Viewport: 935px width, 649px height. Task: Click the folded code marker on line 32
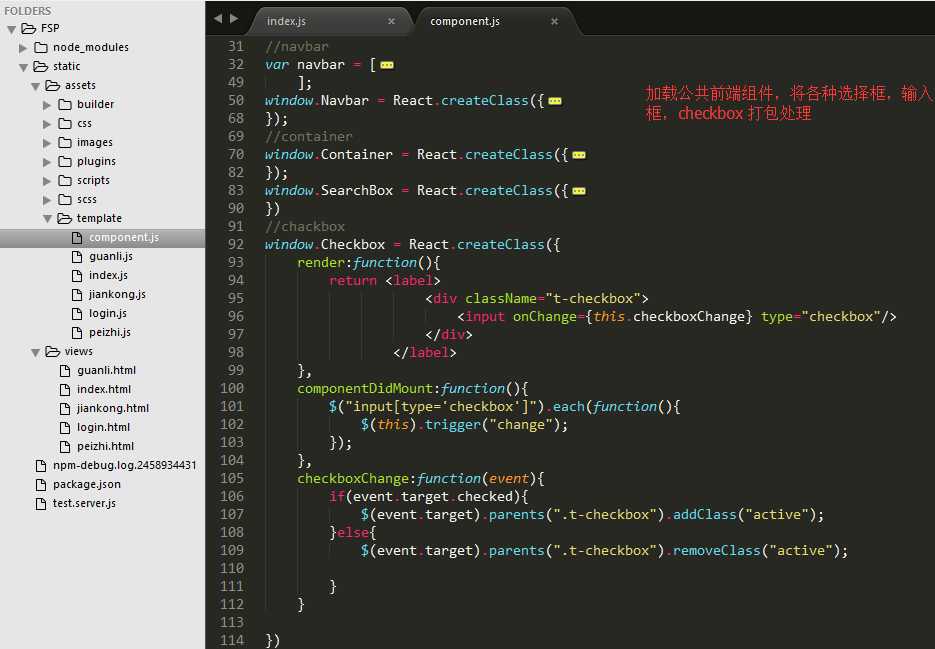point(387,65)
